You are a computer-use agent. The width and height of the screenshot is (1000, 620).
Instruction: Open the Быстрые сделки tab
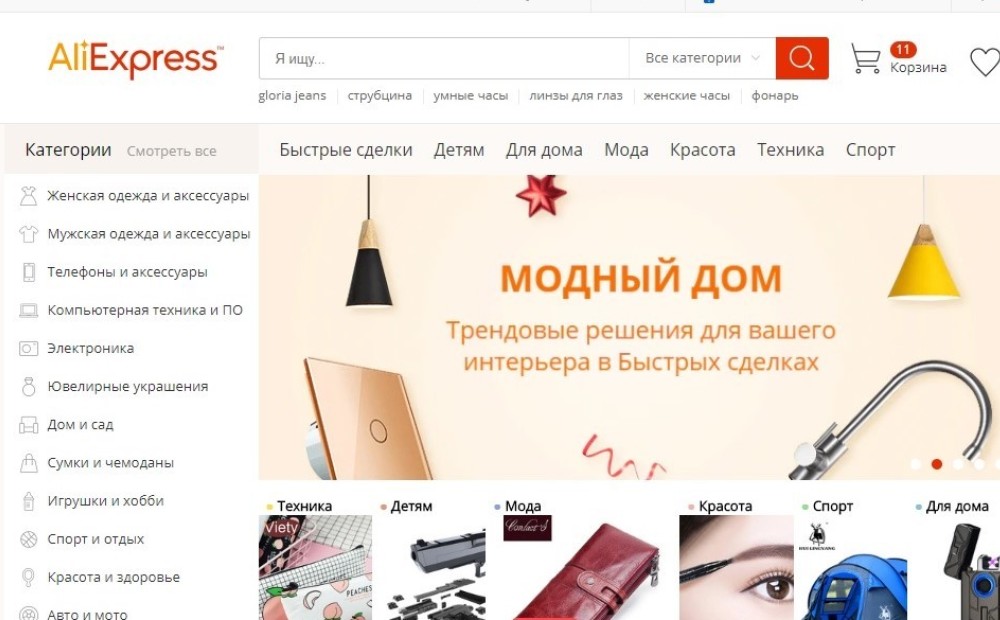(346, 150)
